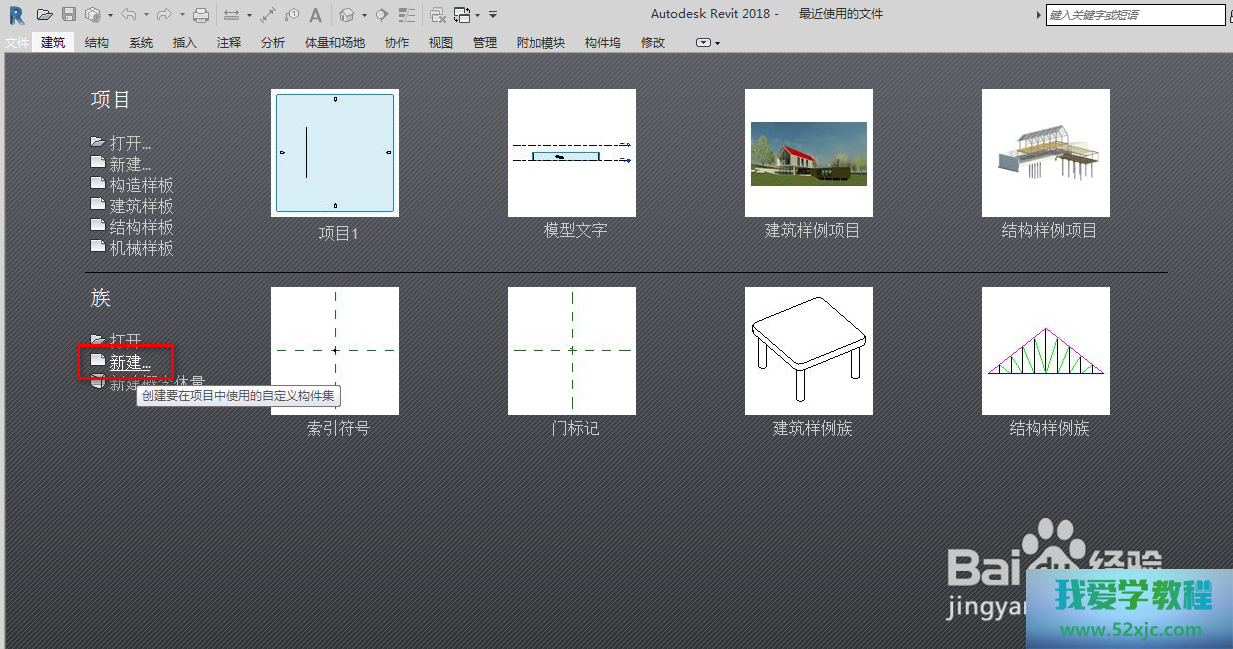Switch to the 结构 ribbon tab
Image resolution: width=1233 pixels, height=649 pixels.
click(x=97, y=43)
